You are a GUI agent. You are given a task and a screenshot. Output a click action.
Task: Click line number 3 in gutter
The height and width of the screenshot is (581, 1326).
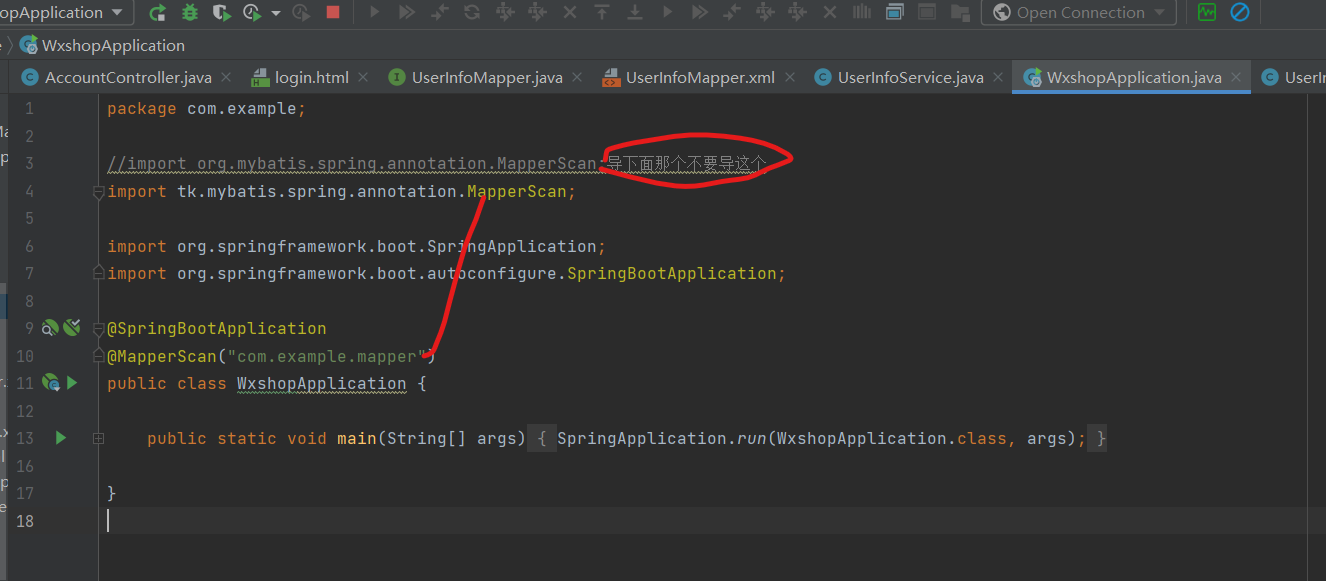click(x=29, y=163)
